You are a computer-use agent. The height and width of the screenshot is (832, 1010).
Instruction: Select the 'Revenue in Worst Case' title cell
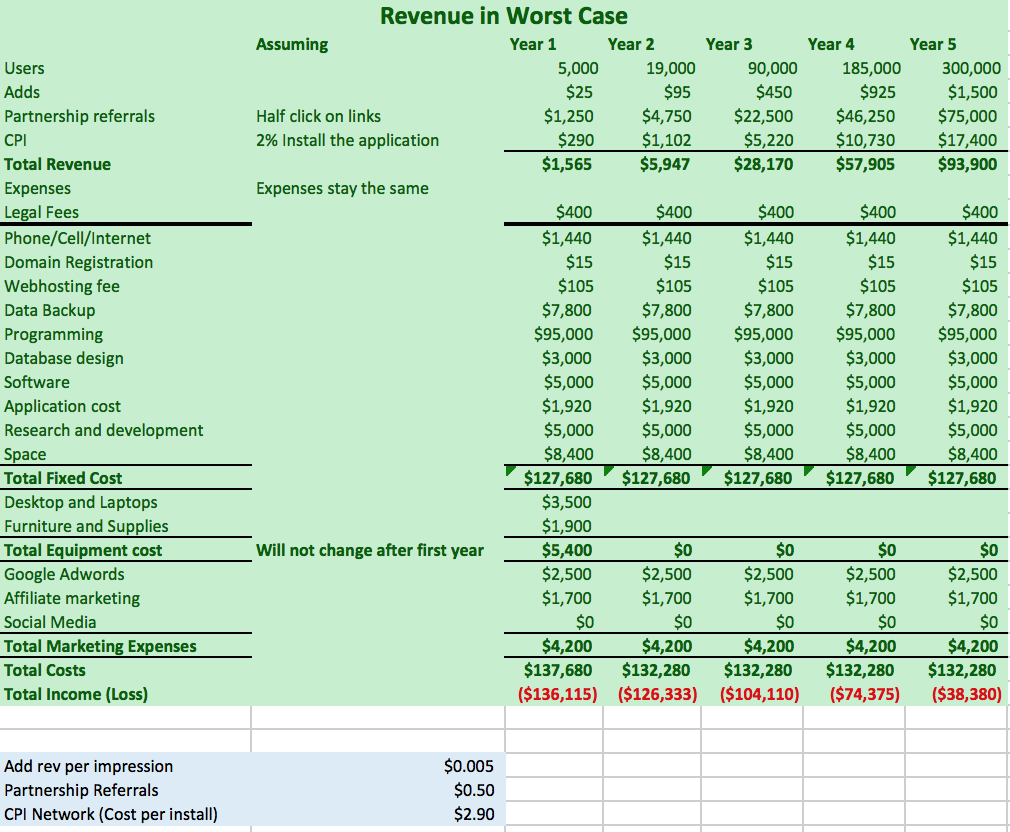[504, 16]
